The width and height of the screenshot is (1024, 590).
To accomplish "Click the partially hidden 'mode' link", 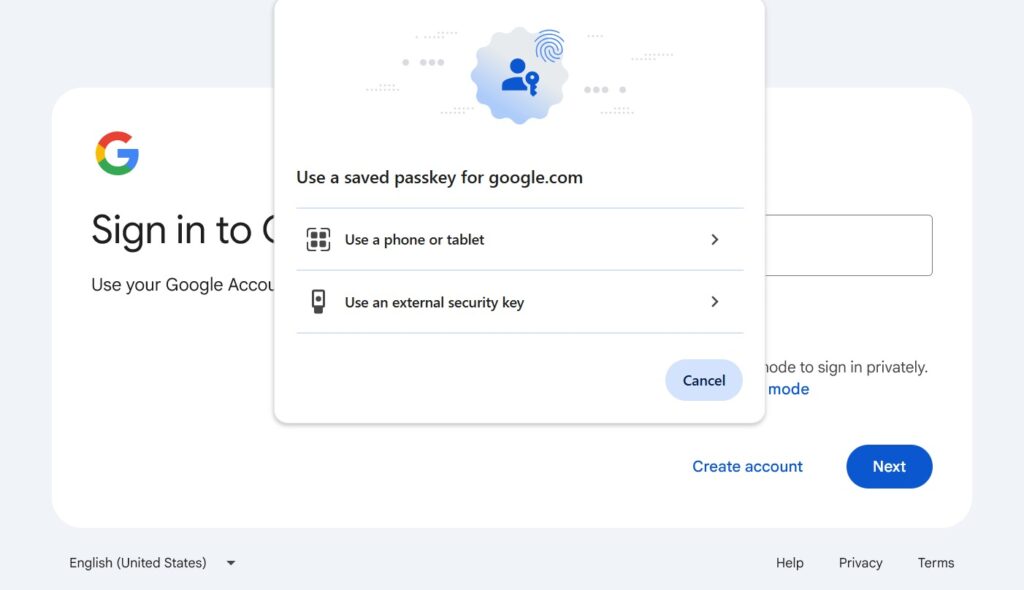I will tap(788, 389).
